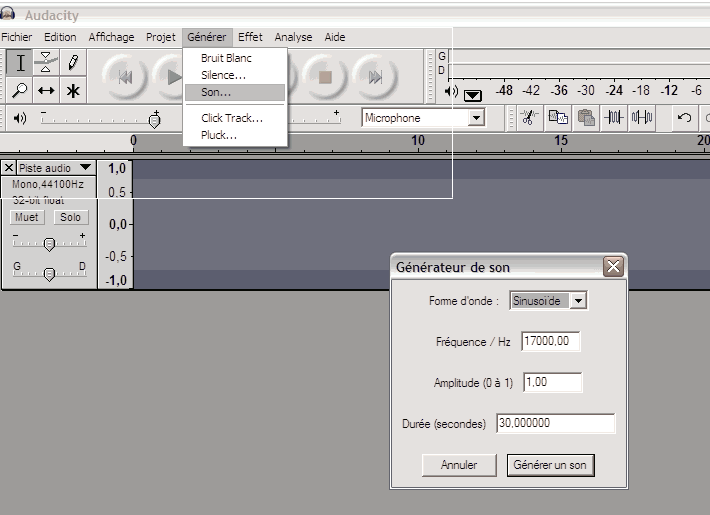Open the Analyse menu
Screen dimensions: 710x515
pyautogui.click(x=293, y=37)
